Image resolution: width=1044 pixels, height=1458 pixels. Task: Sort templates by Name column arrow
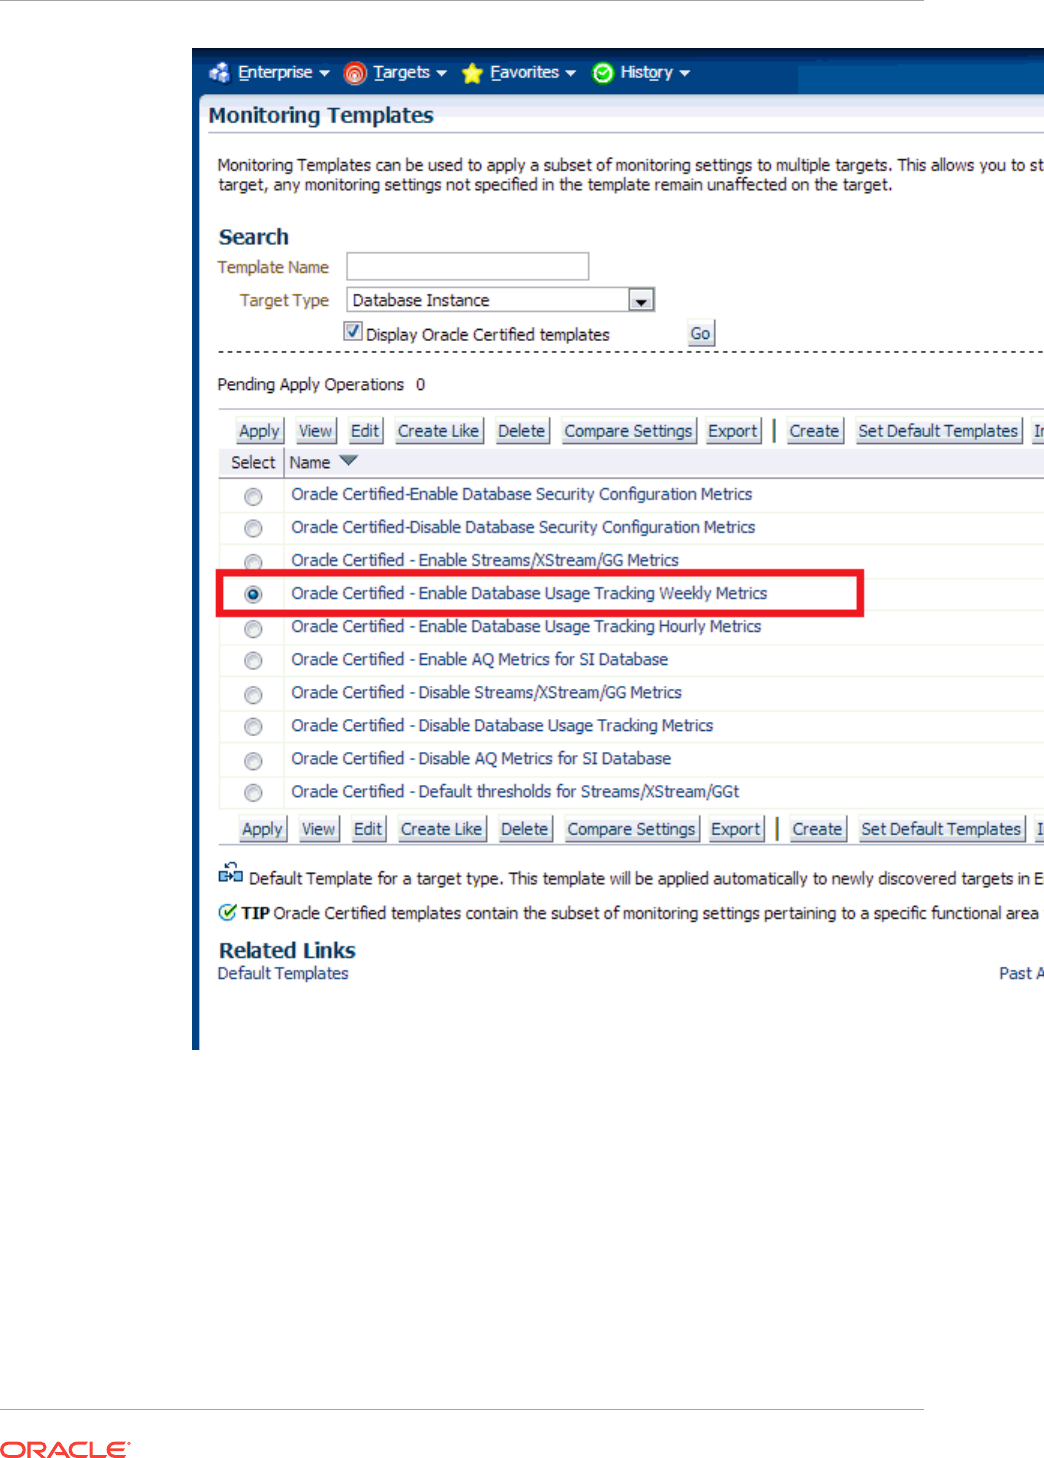[x=348, y=461]
